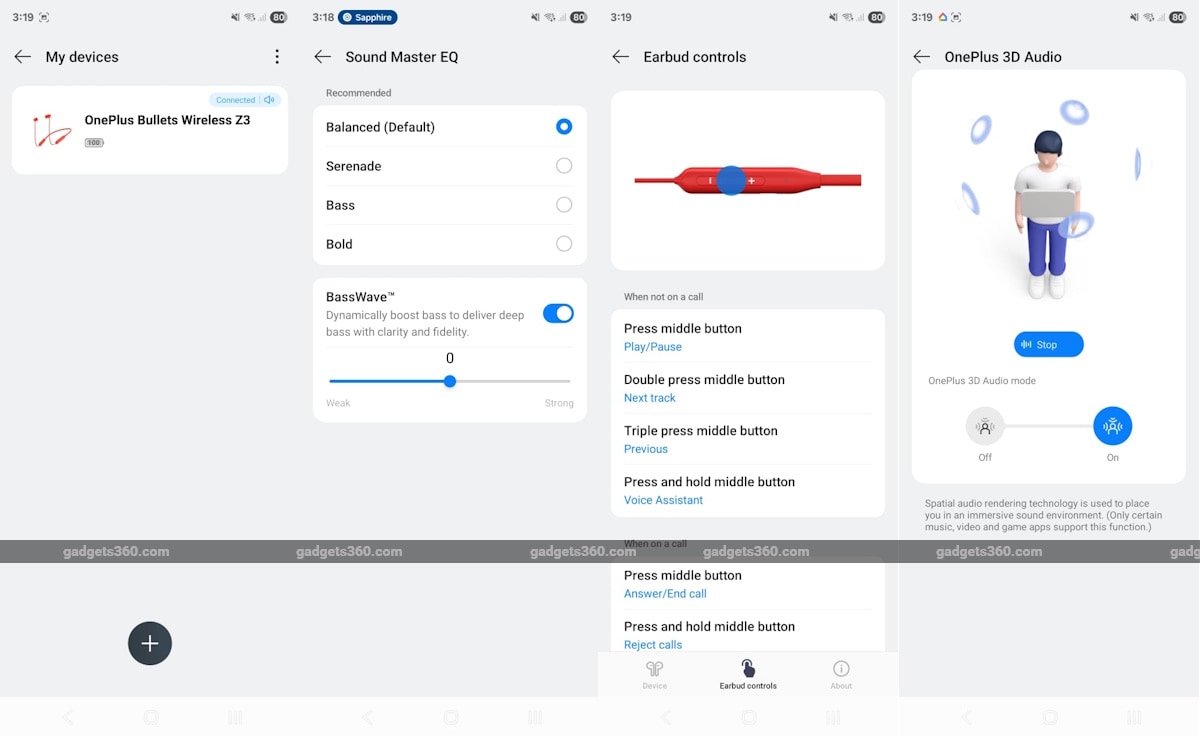Screen dimensions: 1200x736
Task: Adjust the BassWave strength slider handle
Action: click(450, 381)
